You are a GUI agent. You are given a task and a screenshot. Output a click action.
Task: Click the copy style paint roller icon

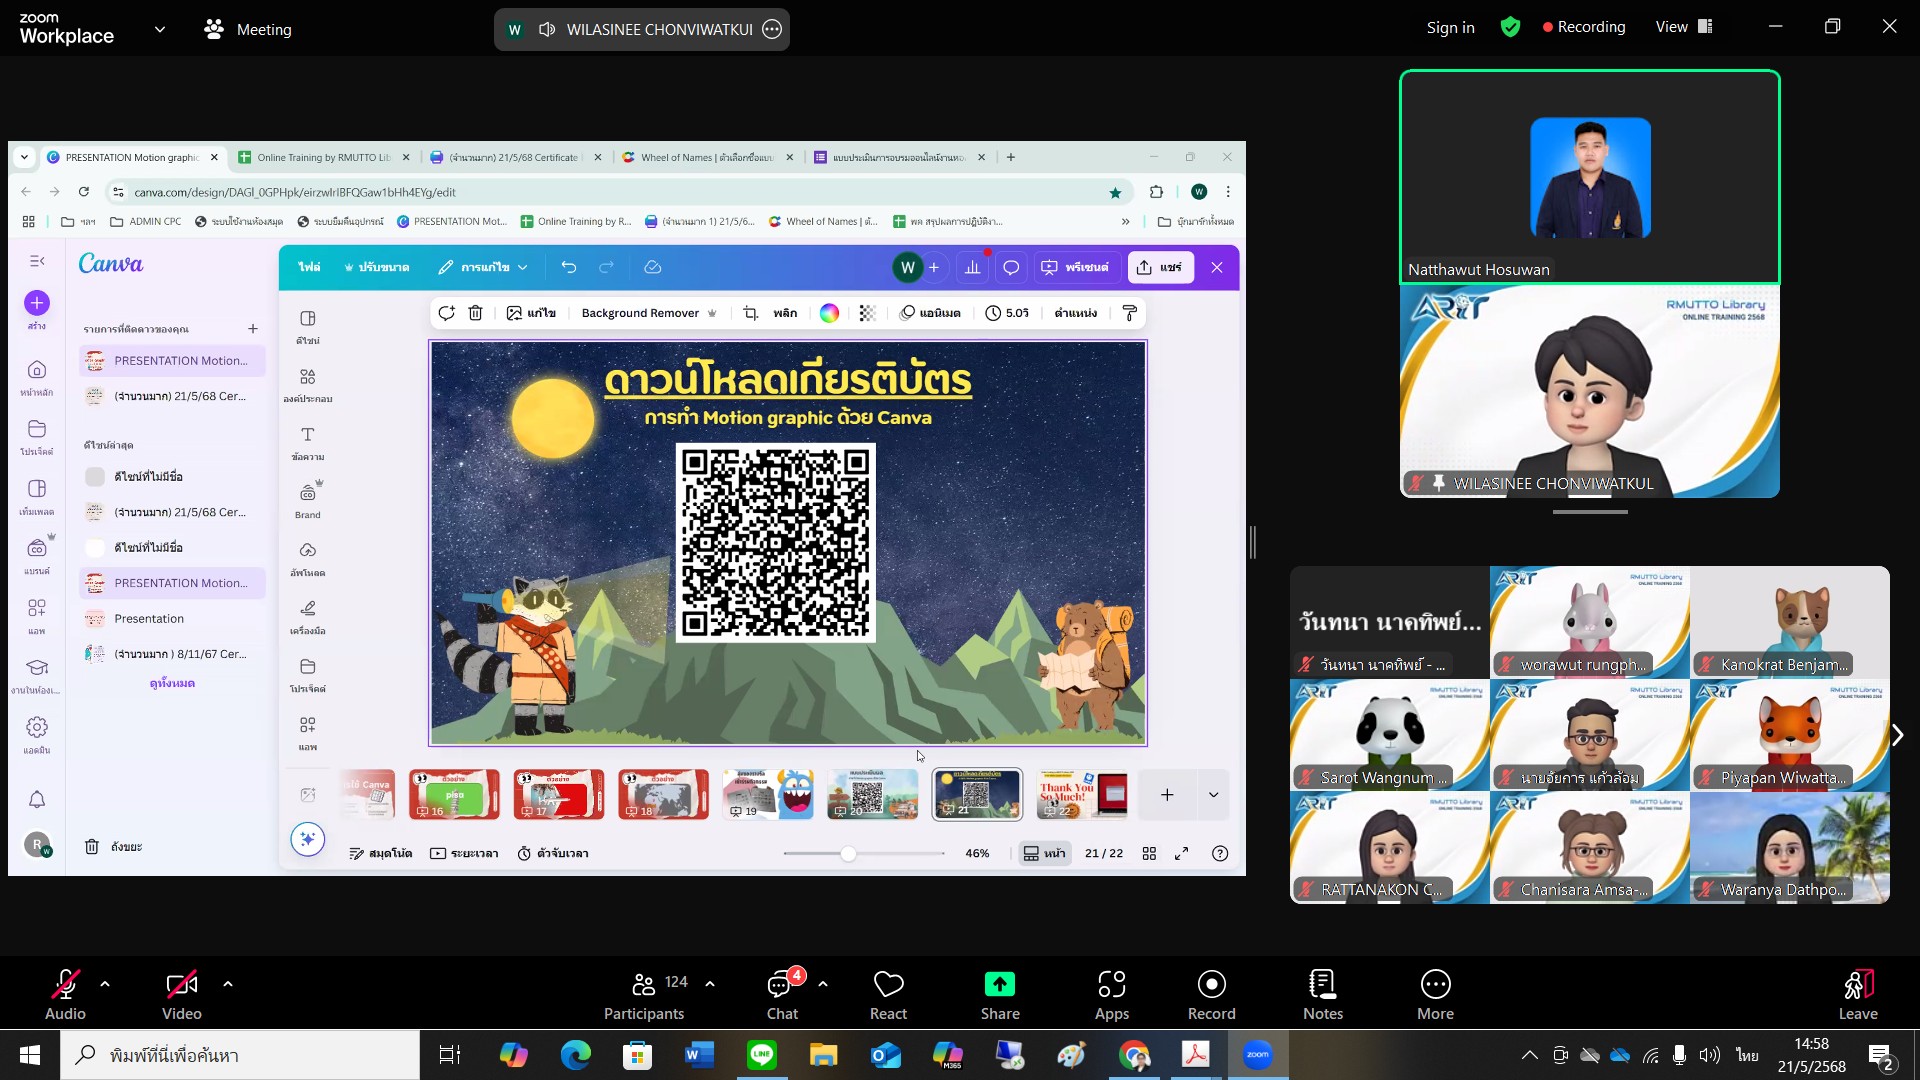click(x=1129, y=313)
